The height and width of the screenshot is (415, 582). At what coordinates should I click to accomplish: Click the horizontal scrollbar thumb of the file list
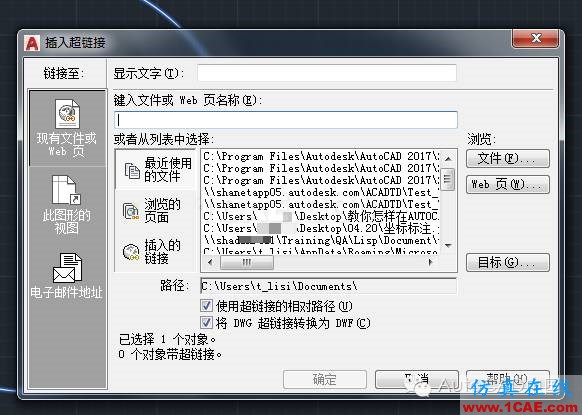[247, 262]
